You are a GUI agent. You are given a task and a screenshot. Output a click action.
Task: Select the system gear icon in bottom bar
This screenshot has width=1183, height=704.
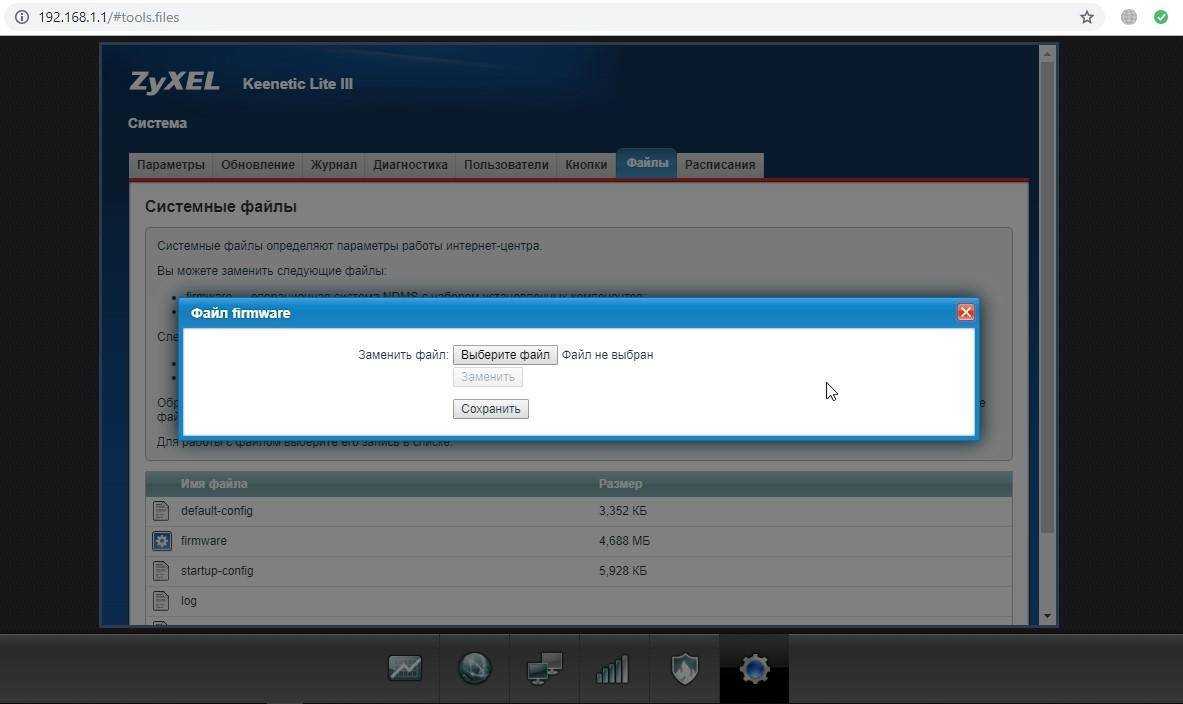(x=754, y=668)
